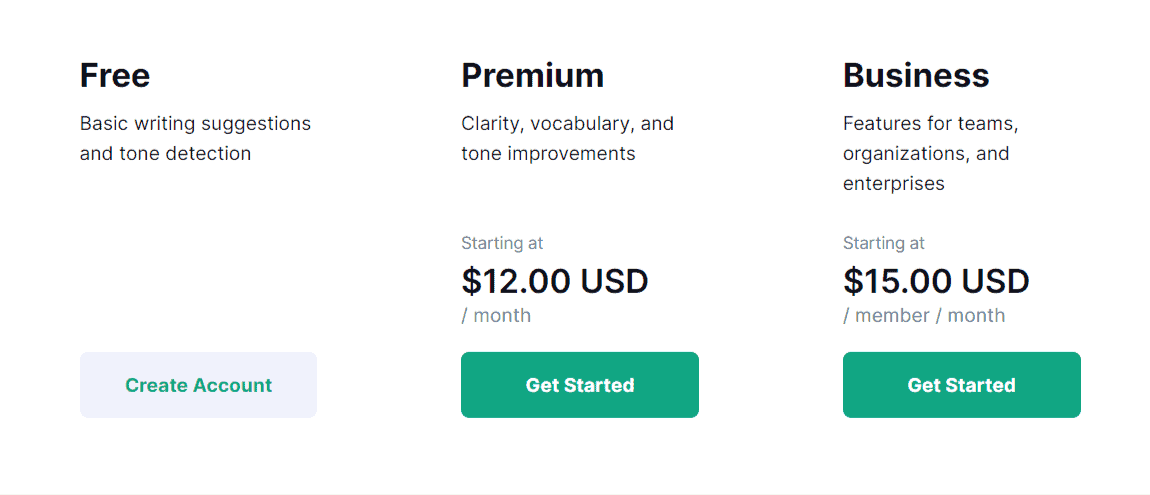
Task: Click "tone improvements" text line
Action: pyautogui.click(x=548, y=154)
